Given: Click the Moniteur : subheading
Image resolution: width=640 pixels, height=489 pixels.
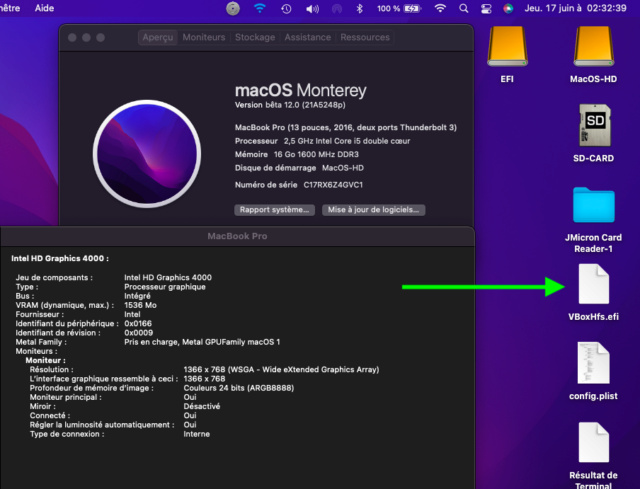Looking at the screenshot, I should [45, 360].
